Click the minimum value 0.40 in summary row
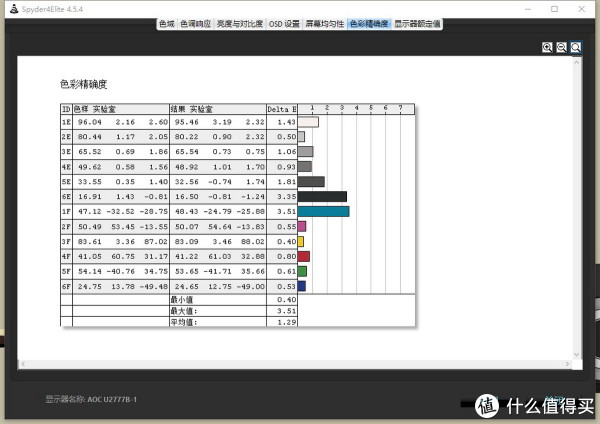 pyautogui.click(x=287, y=300)
